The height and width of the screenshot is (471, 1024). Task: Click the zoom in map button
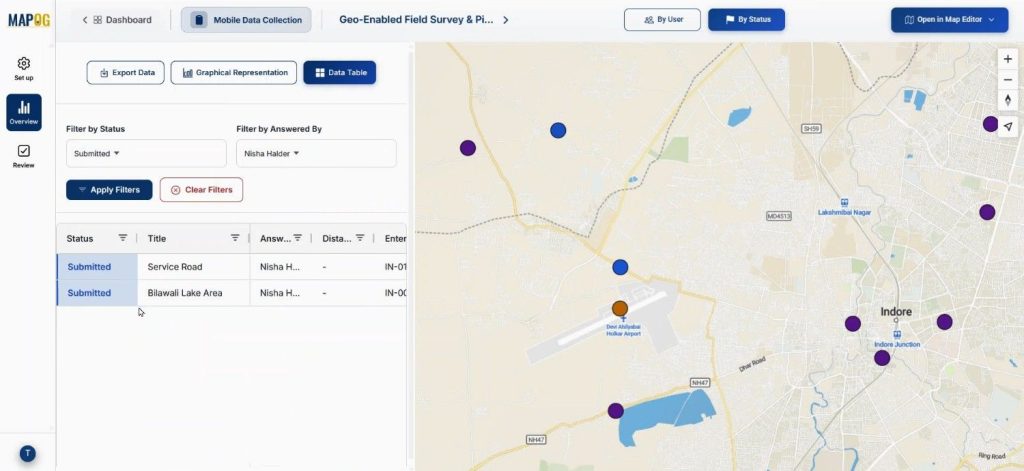[1007, 59]
